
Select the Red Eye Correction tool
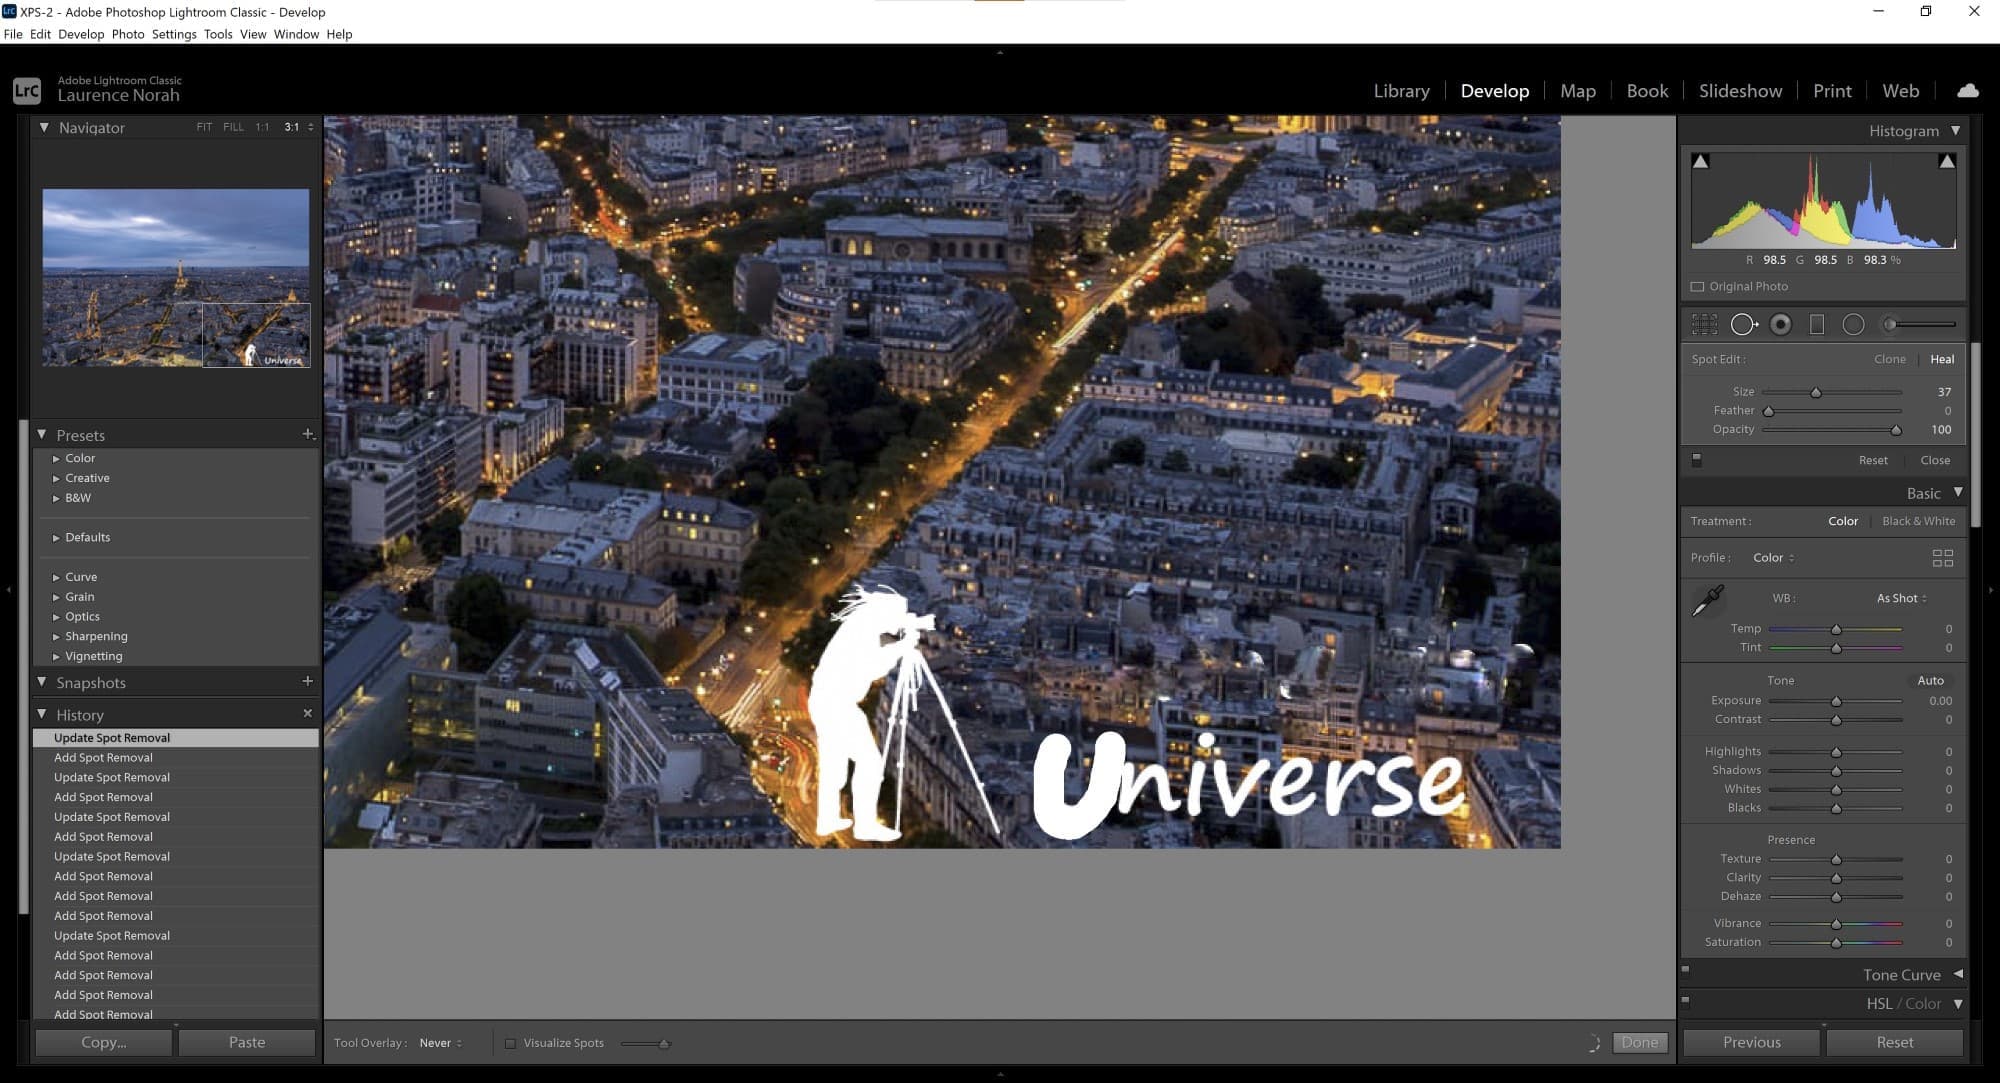(x=1780, y=324)
